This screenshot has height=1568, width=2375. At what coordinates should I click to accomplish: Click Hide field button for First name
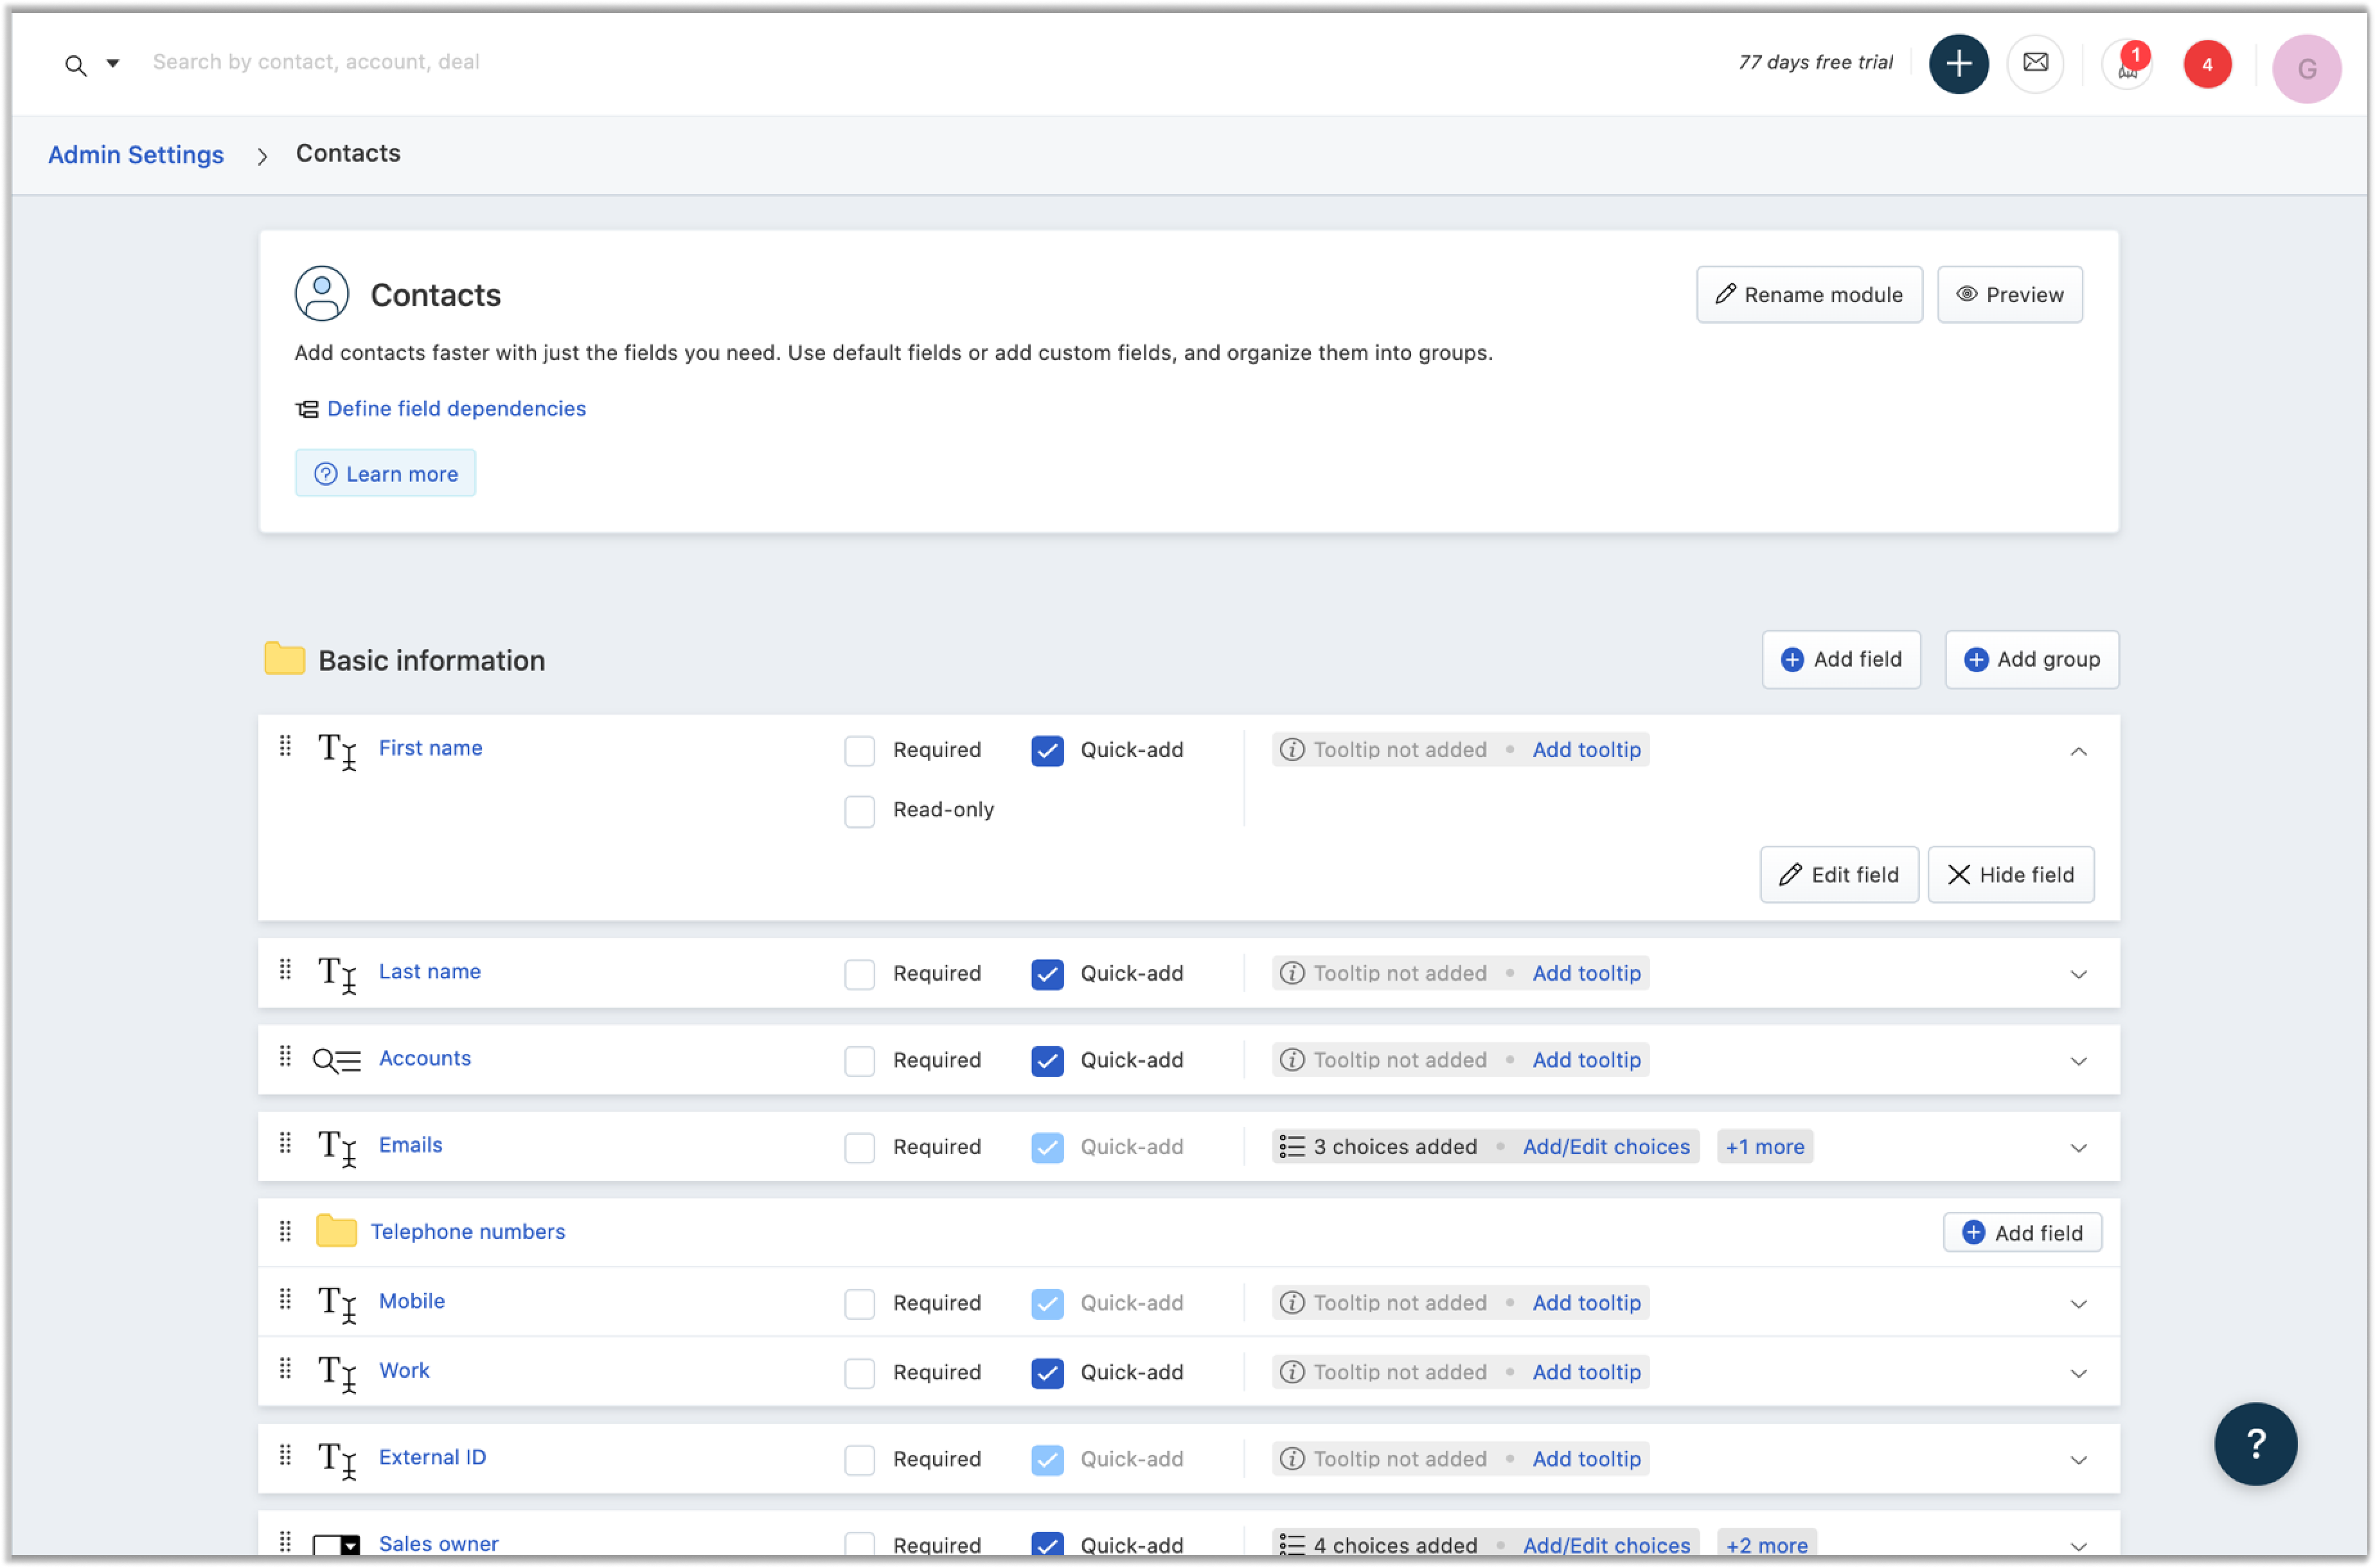coord(2010,875)
